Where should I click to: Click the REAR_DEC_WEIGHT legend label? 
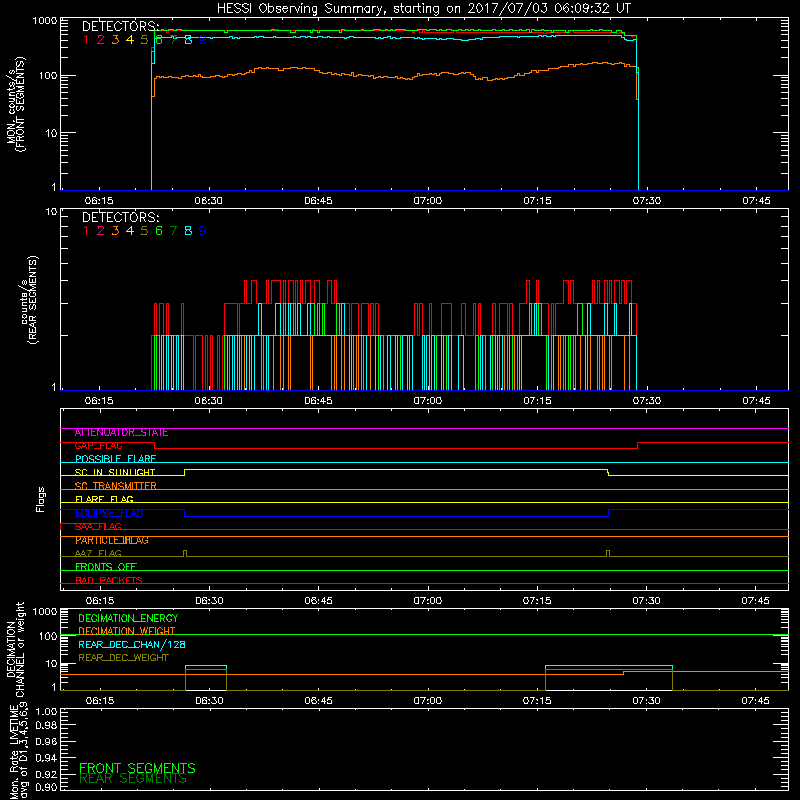pyautogui.click(x=123, y=658)
